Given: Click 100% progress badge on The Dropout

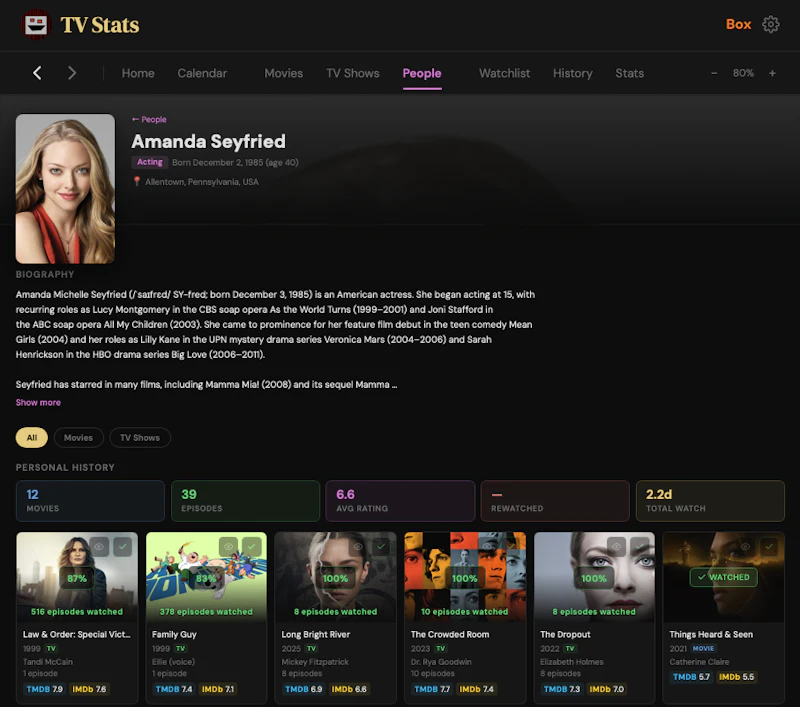Looking at the screenshot, I should pyautogui.click(x=594, y=578).
